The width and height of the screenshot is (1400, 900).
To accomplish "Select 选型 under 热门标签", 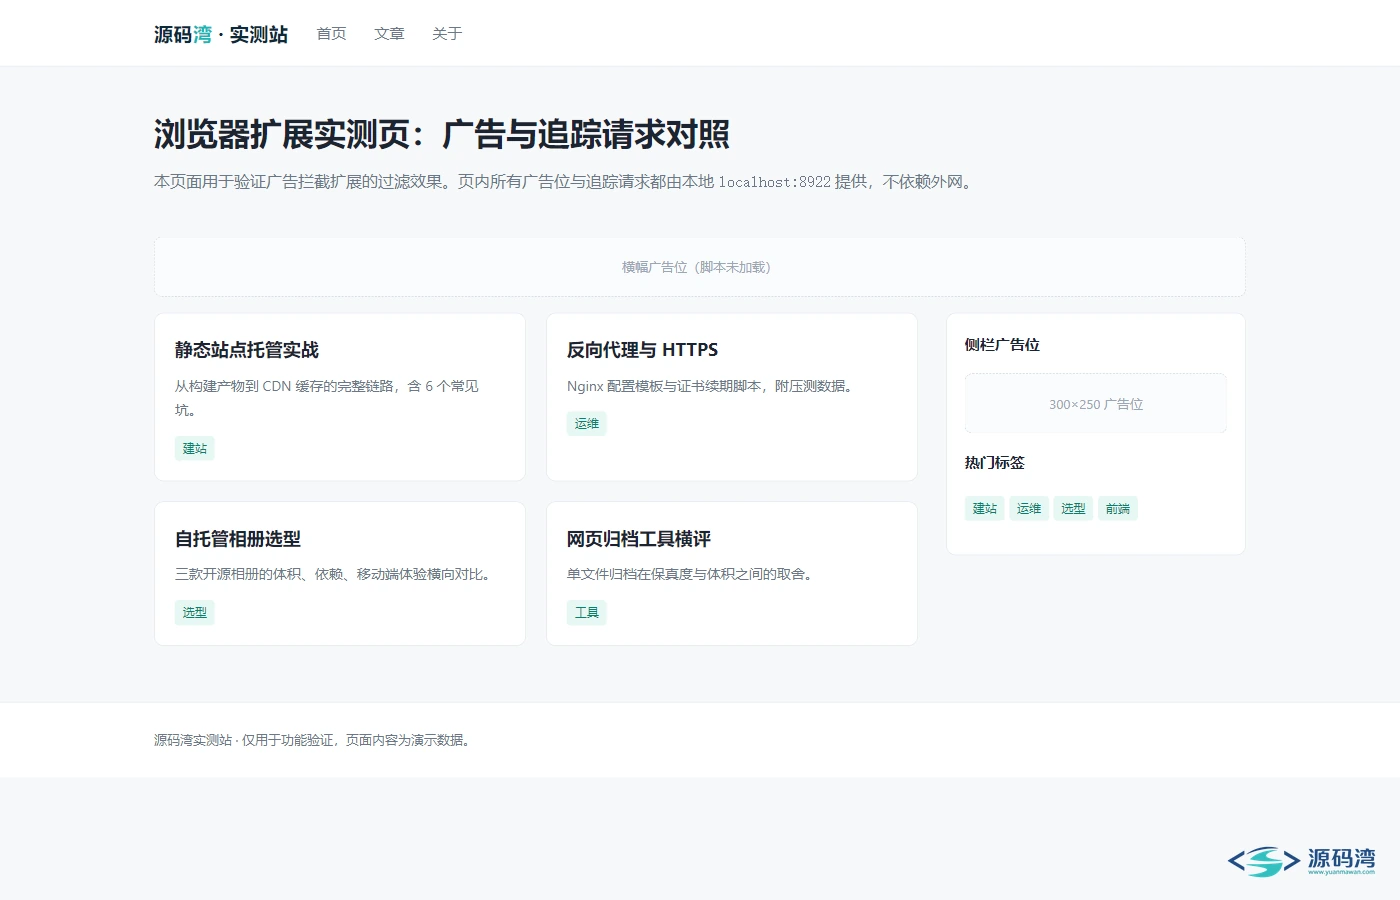I will (1073, 509).
